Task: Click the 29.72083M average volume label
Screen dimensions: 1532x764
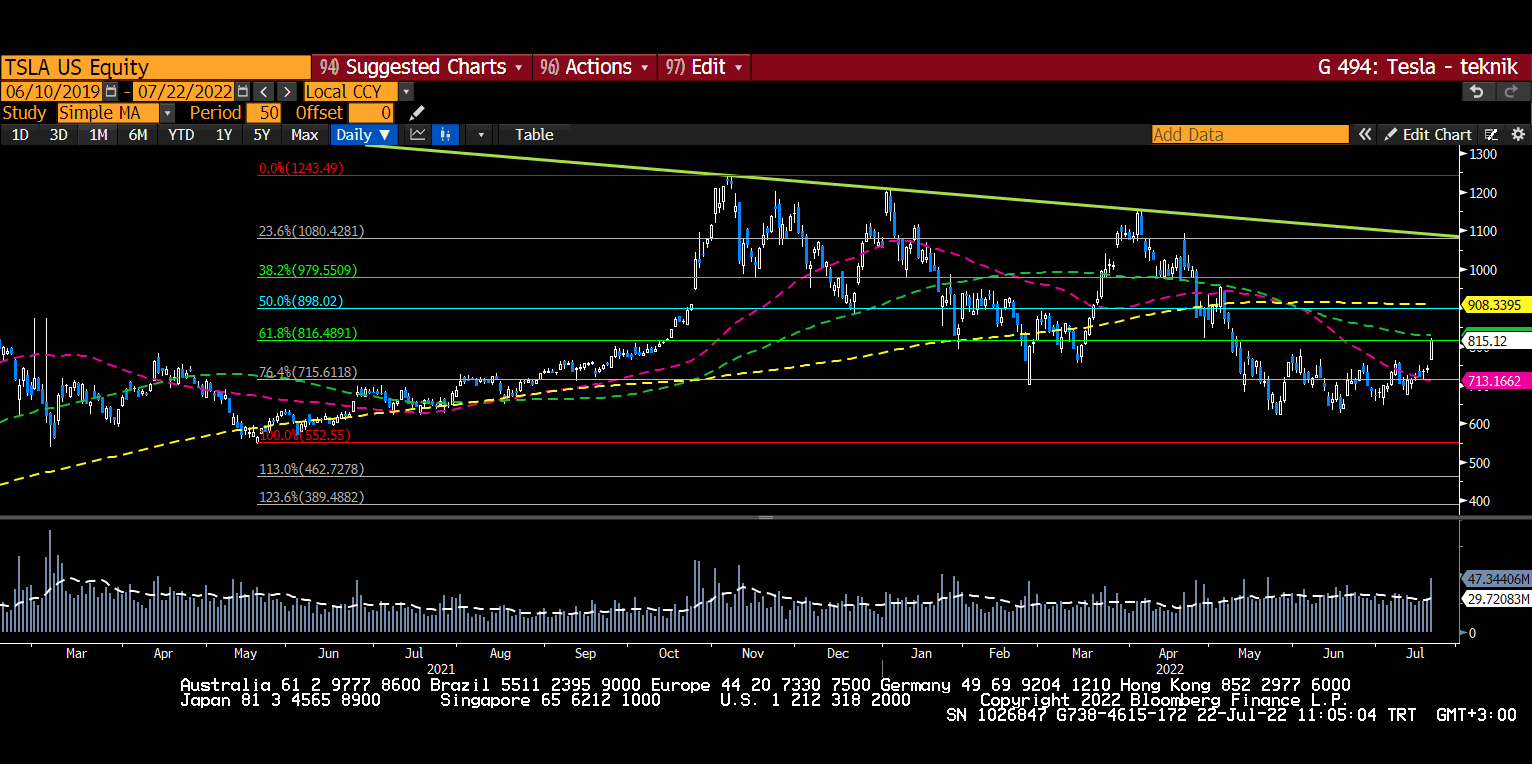Action: click(x=1497, y=599)
